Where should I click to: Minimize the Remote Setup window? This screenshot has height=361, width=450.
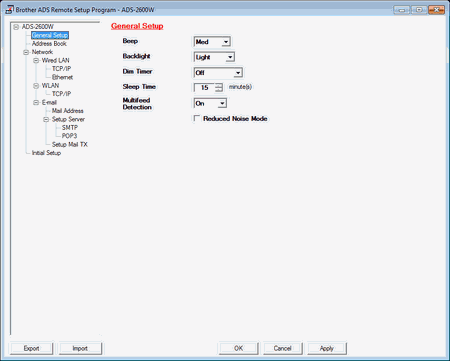point(402,10)
